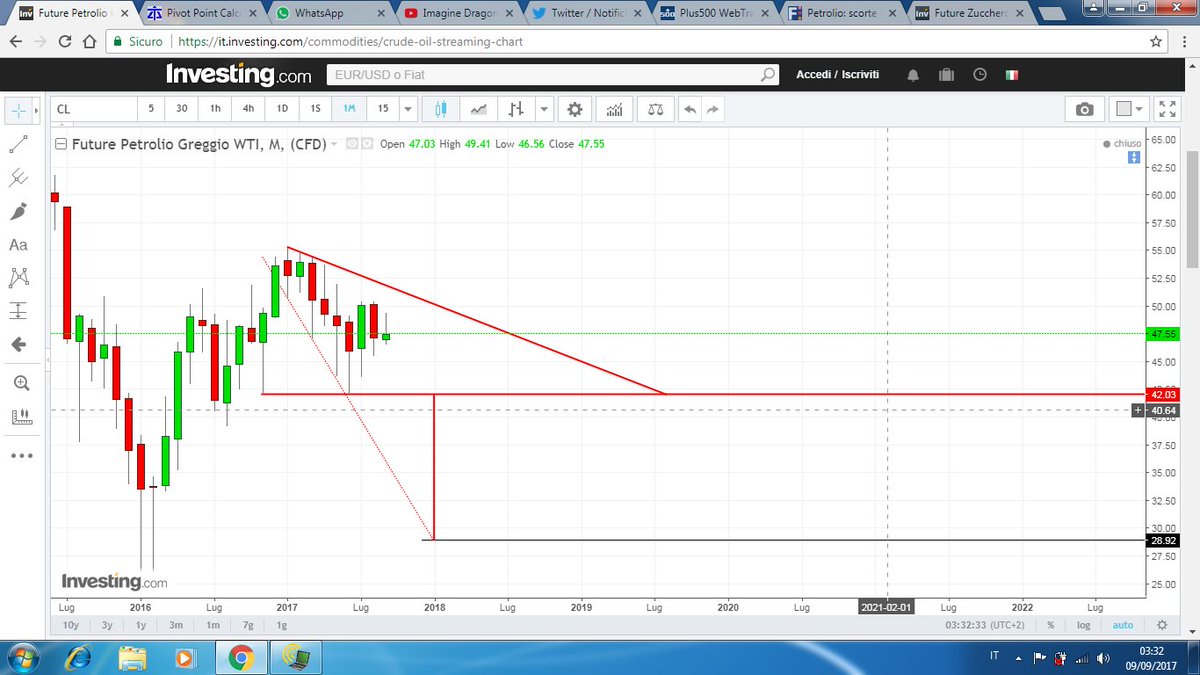Screen dimensions: 1200x675
Task: Expand the time interval dropdown
Action: pyautogui.click(x=408, y=109)
